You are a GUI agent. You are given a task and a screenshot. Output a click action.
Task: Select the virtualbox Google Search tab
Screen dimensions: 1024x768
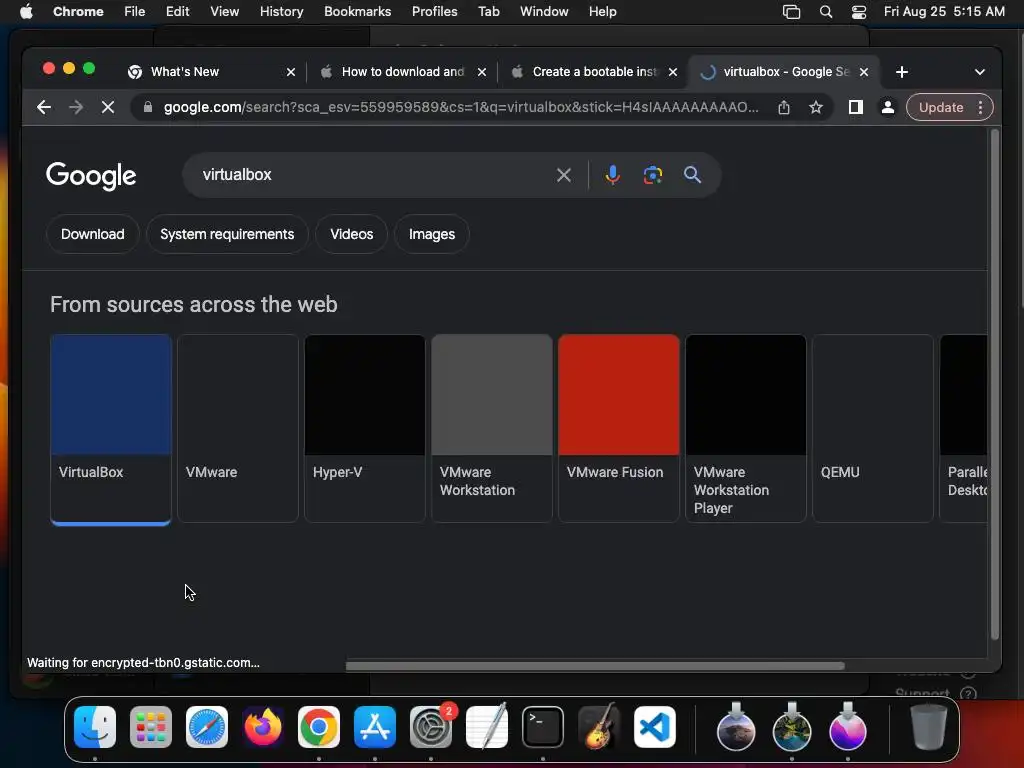point(782,72)
